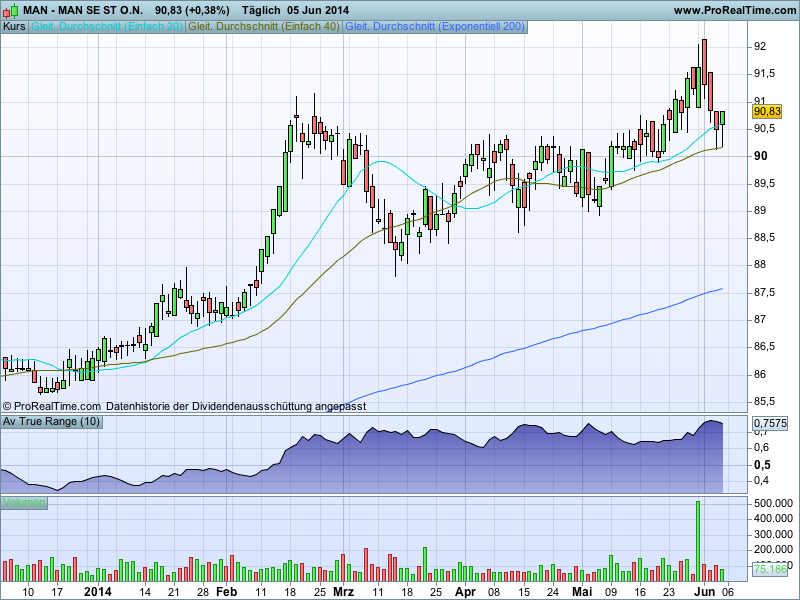Click the candlestick icon beside MAN title
This screenshot has width=800, height=600.
tap(10, 10)
